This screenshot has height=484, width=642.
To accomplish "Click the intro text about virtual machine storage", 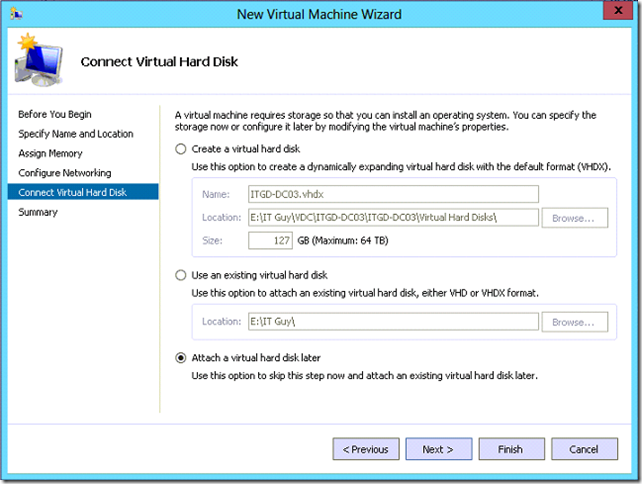I will [x=385, y=121].
